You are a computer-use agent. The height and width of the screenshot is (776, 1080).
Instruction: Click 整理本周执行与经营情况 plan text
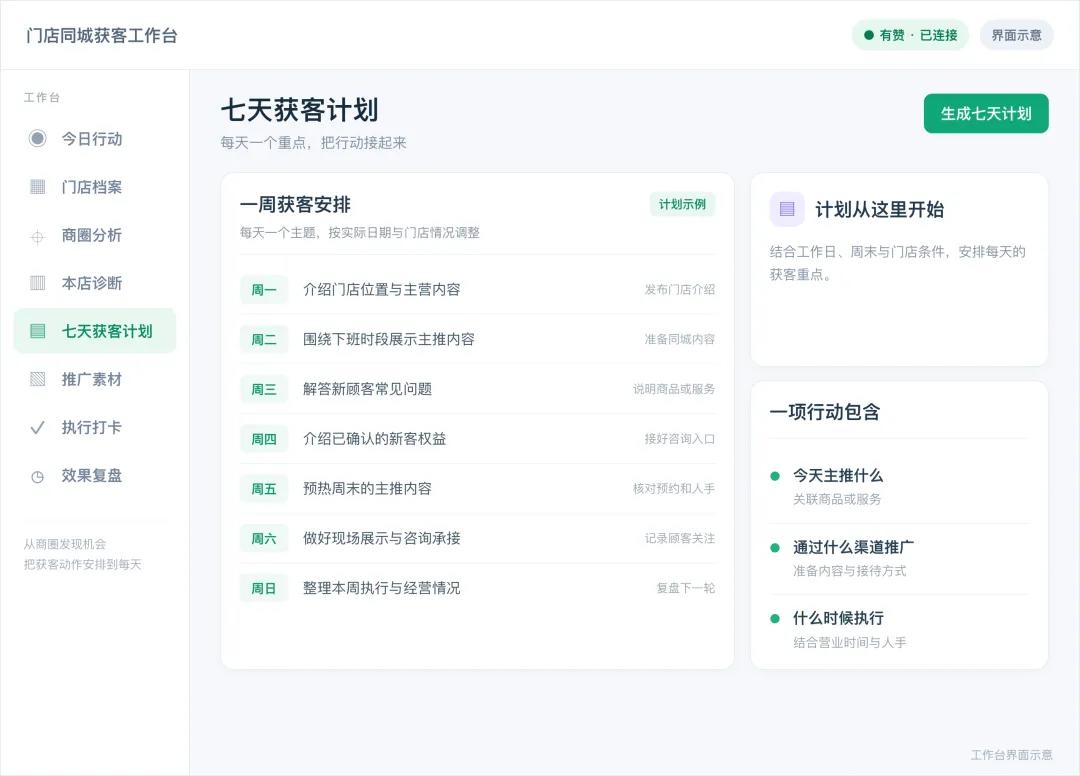coord(382,588)
